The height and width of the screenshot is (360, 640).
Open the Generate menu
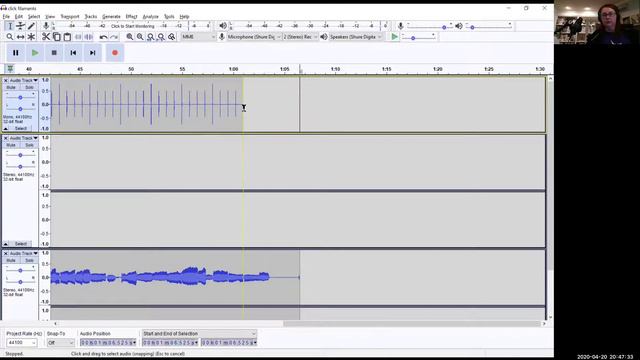[111, 16]
